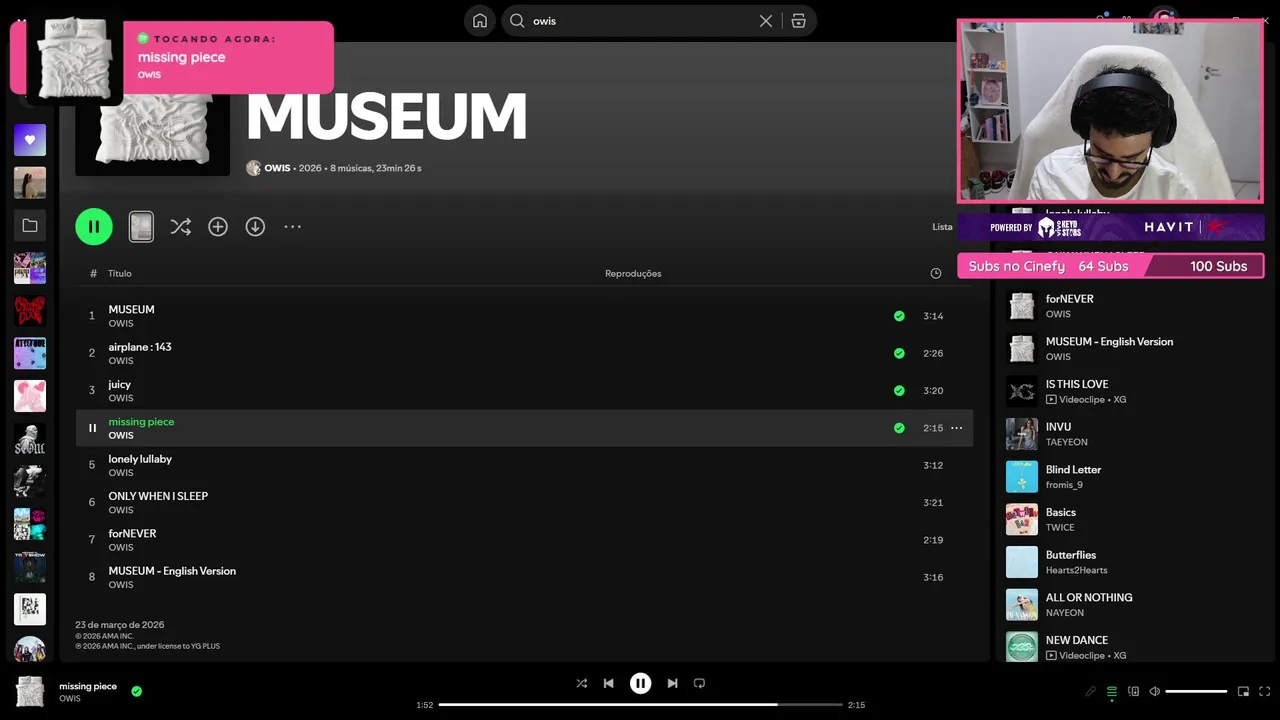The height and width of the screenshot is (720, 1280).
Task: Open the album art preview thumbnail button
Action: pyautogui.click(x=141, y=227)
